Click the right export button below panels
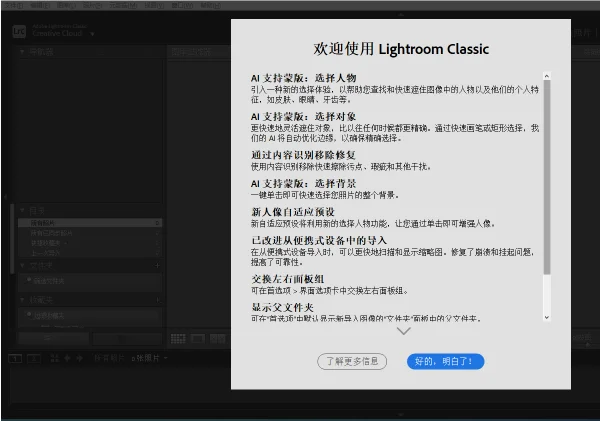 127,338
